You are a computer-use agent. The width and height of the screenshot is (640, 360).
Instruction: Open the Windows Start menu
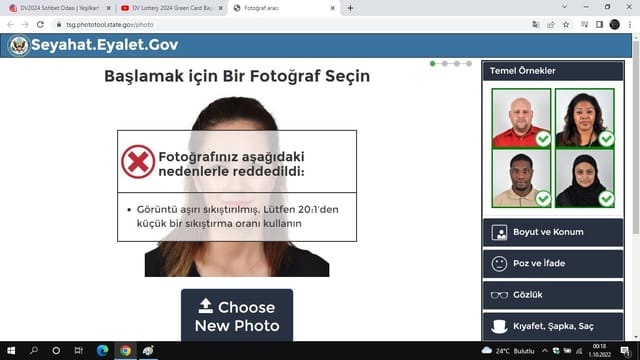pyautogui.click(x=11, y=351)
